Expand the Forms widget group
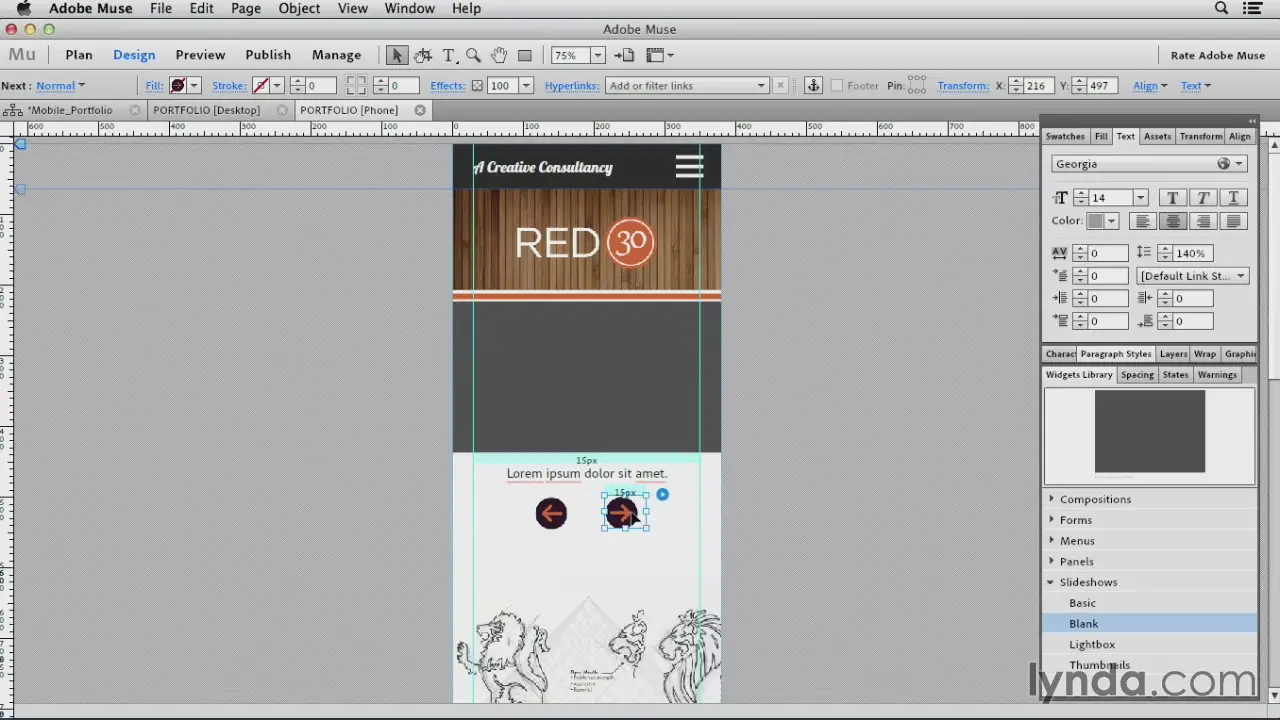The width and height of the screenshot is (1280, 720). pos(1051,520)
